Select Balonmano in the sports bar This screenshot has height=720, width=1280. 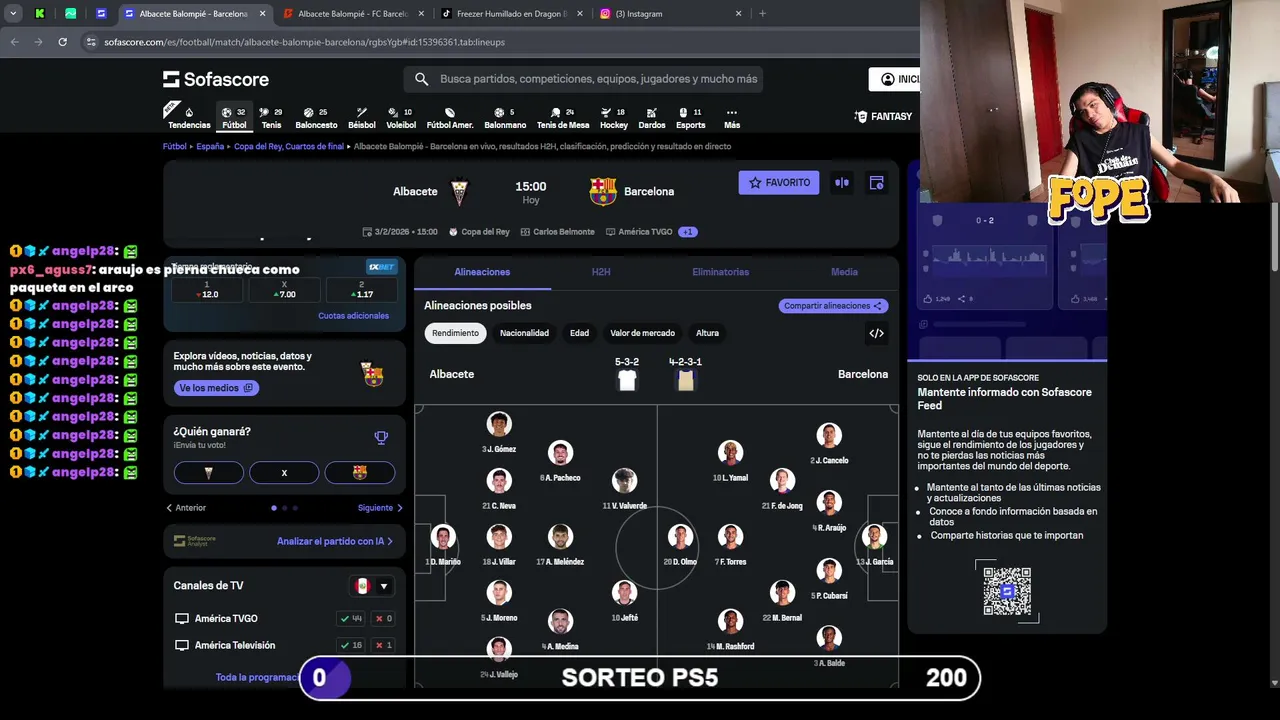[505, 118]
